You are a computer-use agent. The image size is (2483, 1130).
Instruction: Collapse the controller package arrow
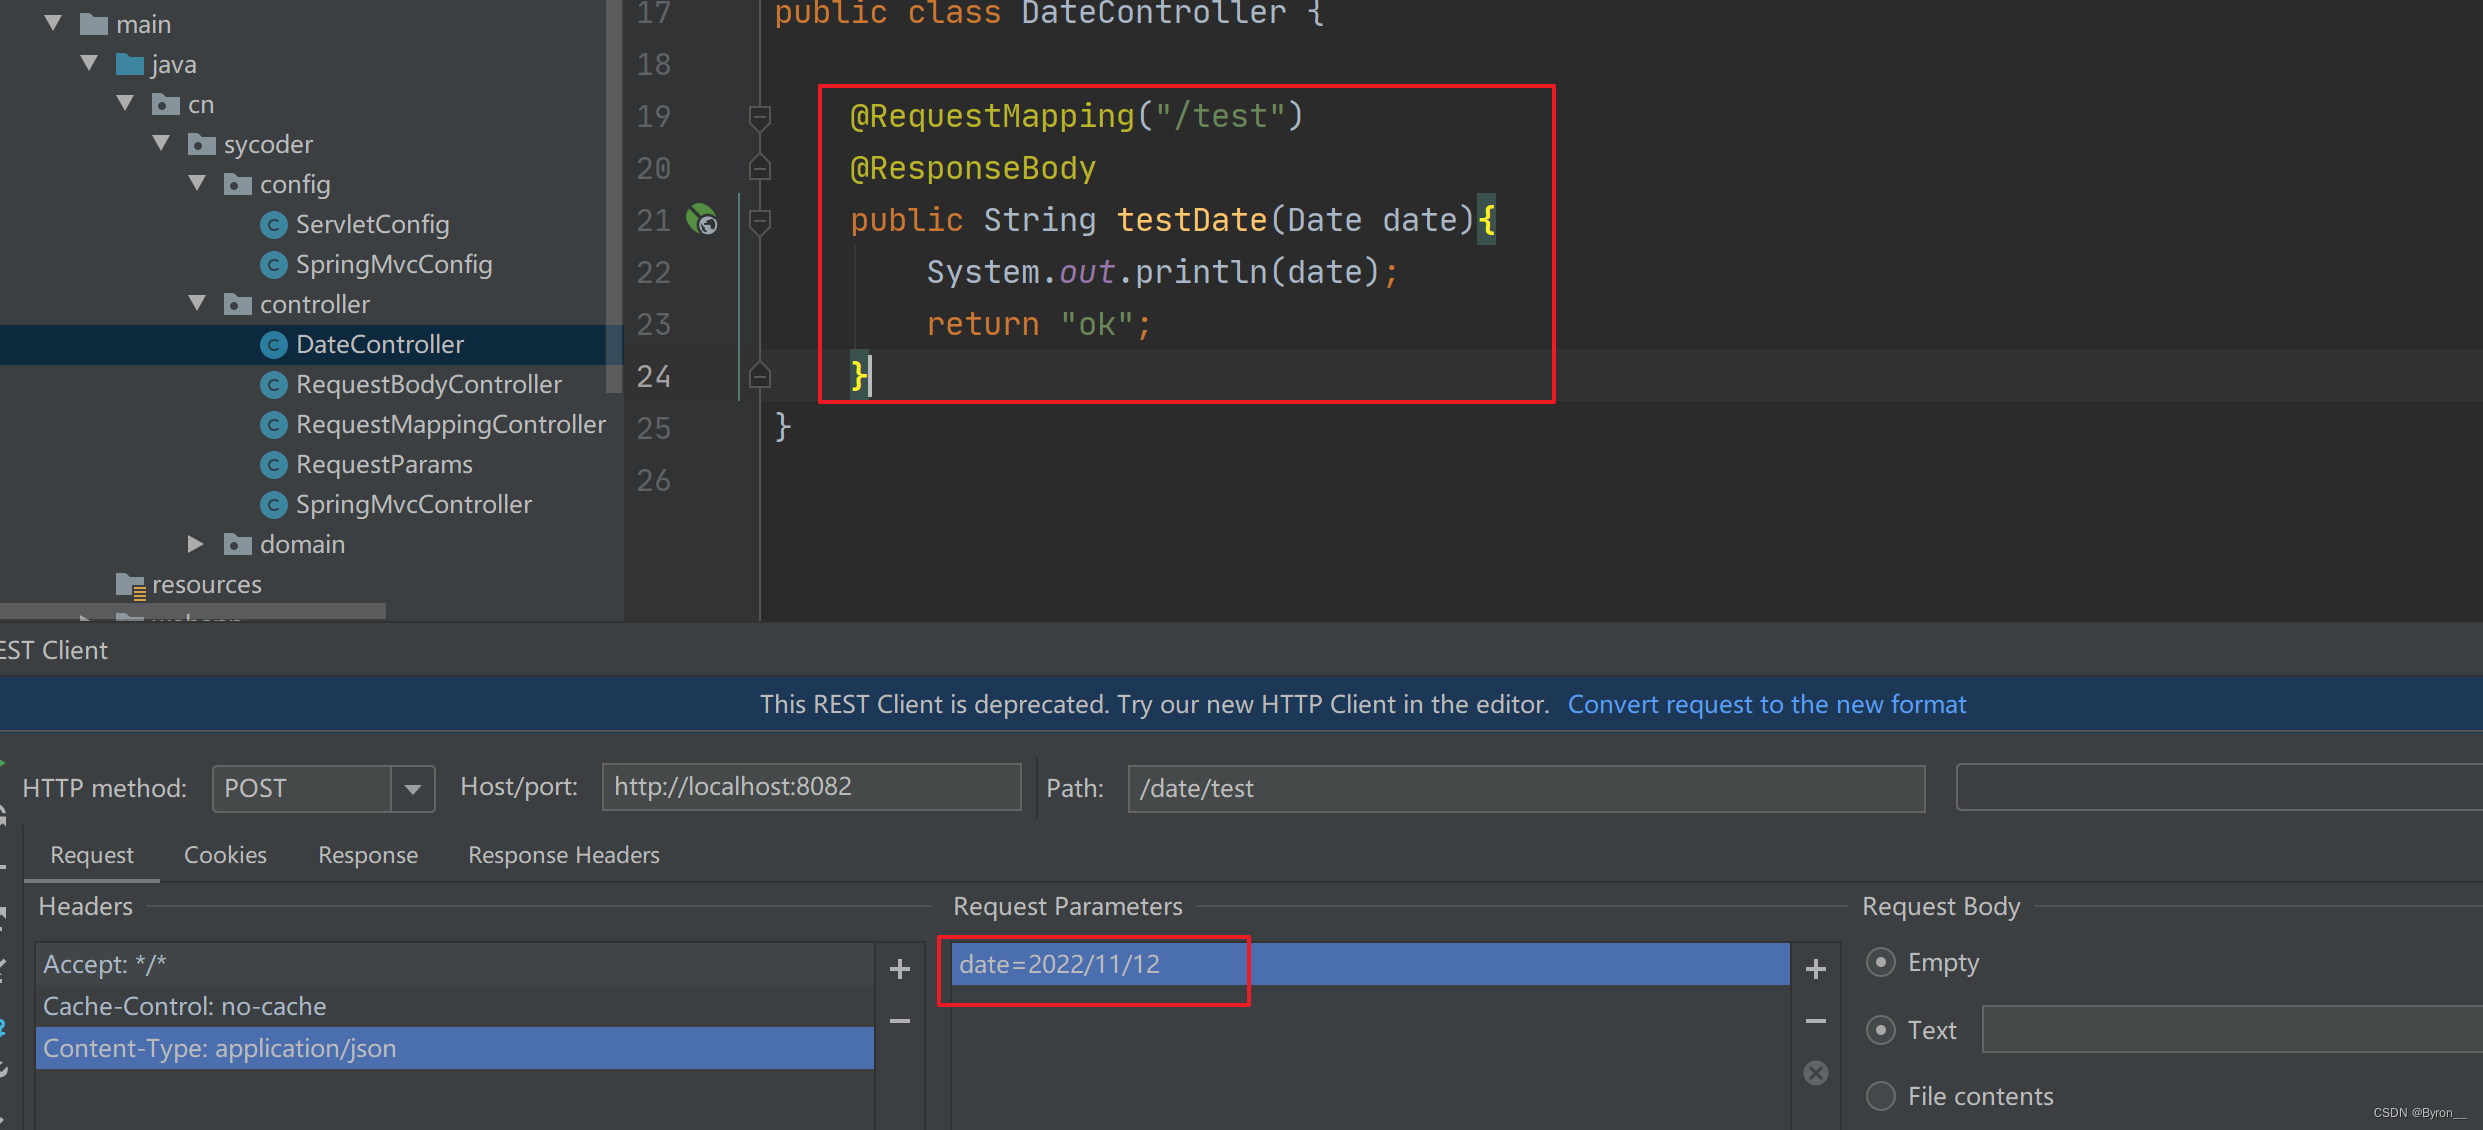pyautogui.click(x=198, y=303)
